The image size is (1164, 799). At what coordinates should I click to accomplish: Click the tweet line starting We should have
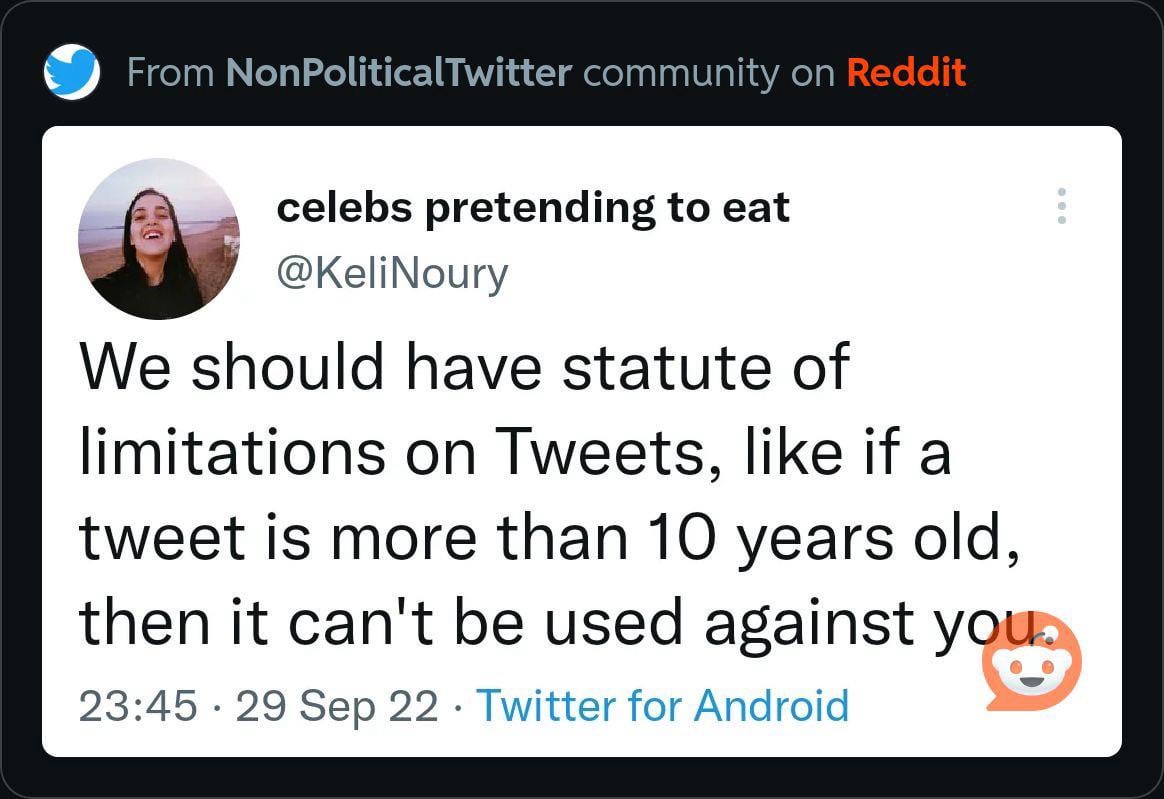(463, 366)
